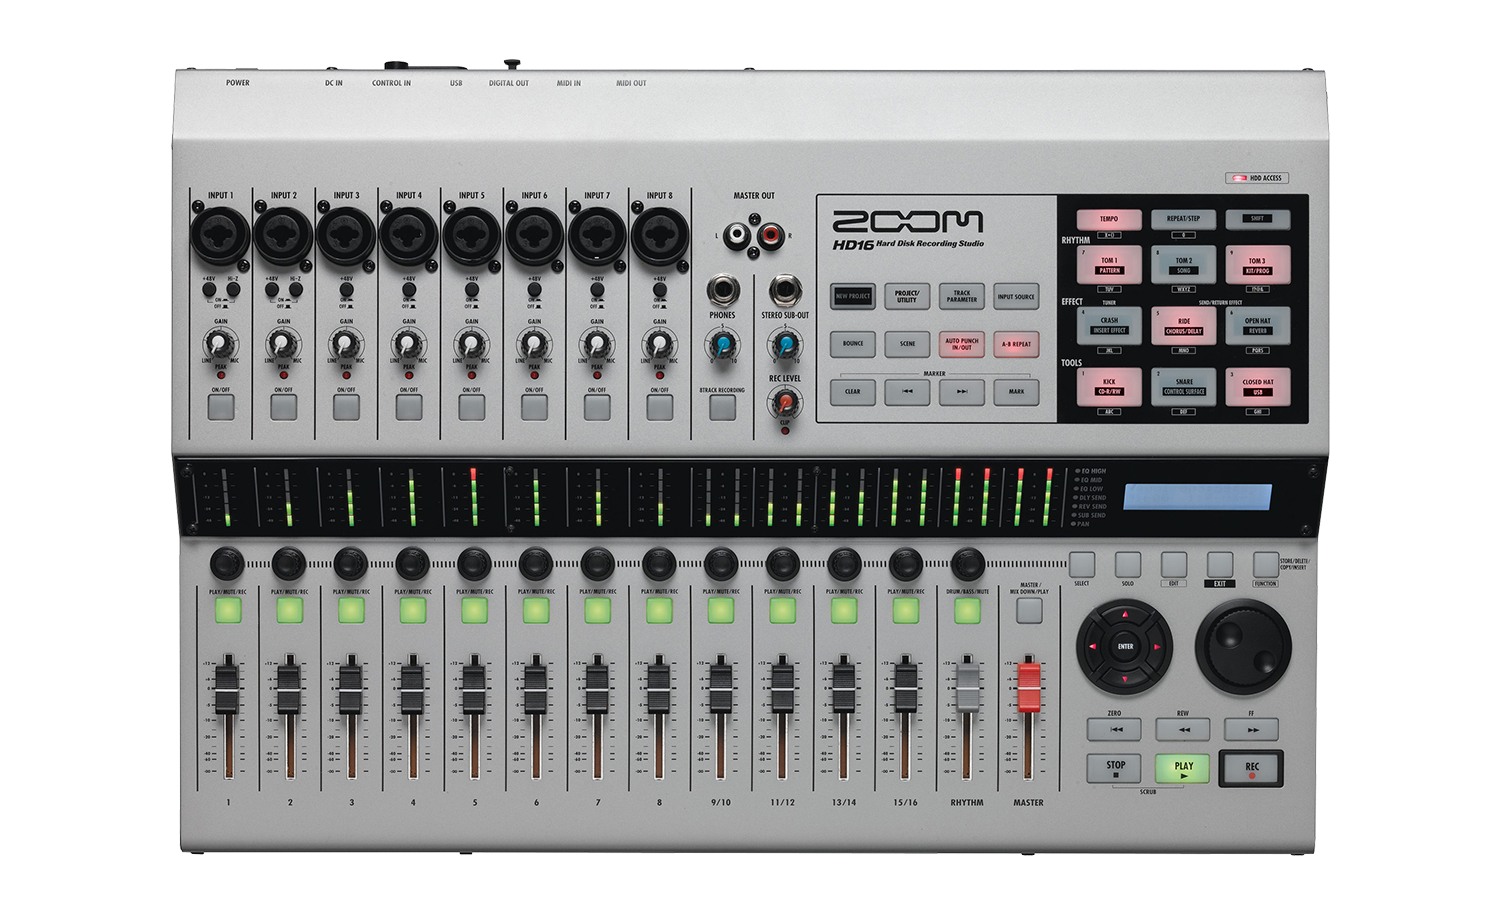1500x900 pixels.
Task: Return to ZERO position
Action: [1114, 729]
